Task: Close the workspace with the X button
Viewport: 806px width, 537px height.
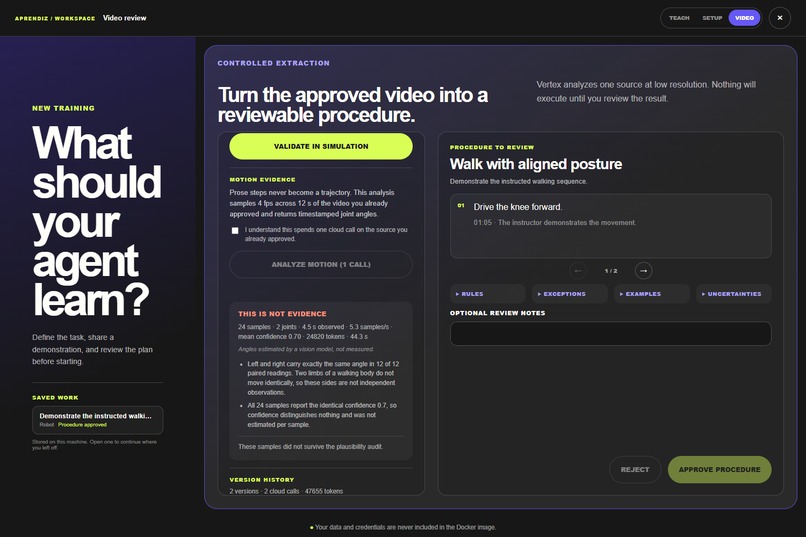Action: [779, 18]
